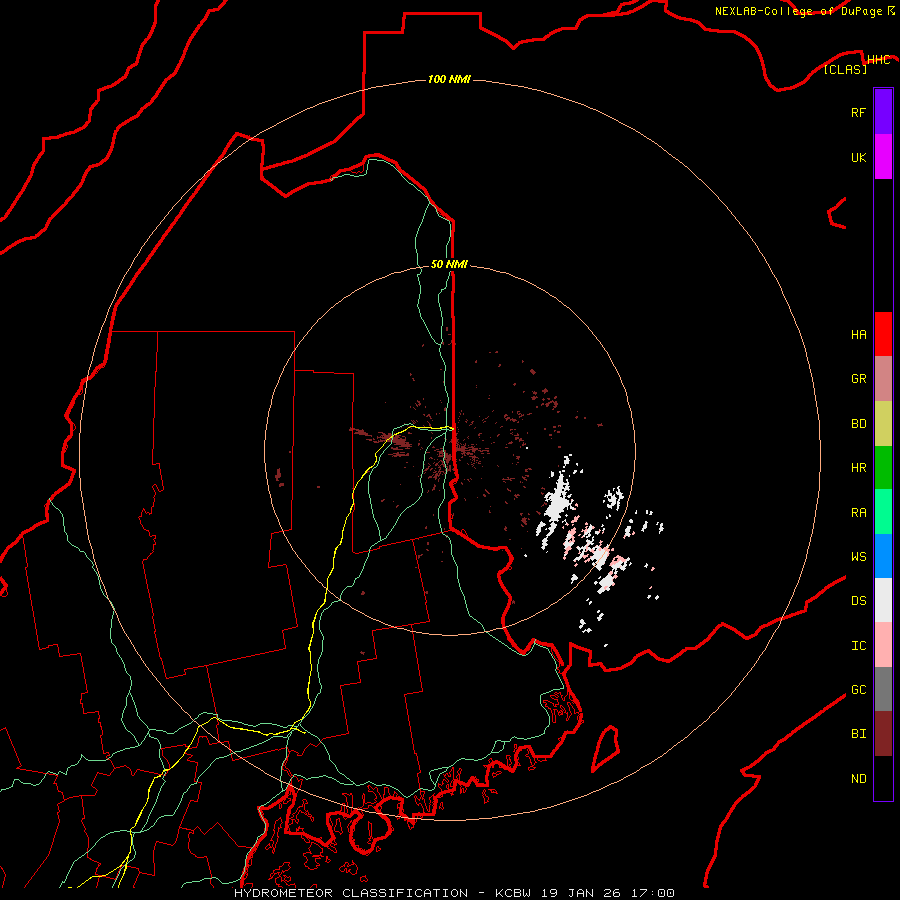This screenshot has height=900, width=900.
Task: Click the DS white legend swatch
Action: pyautogui.click(x=883, y=600)
